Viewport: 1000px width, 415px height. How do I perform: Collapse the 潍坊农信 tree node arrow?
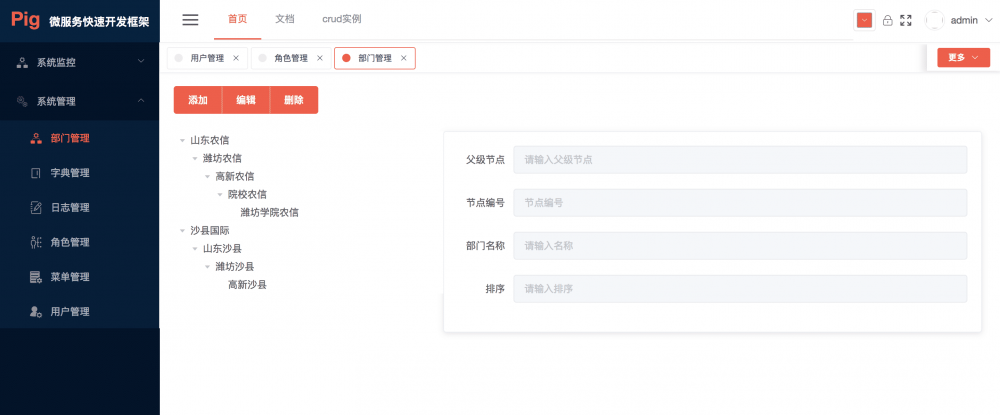(195, 158)
